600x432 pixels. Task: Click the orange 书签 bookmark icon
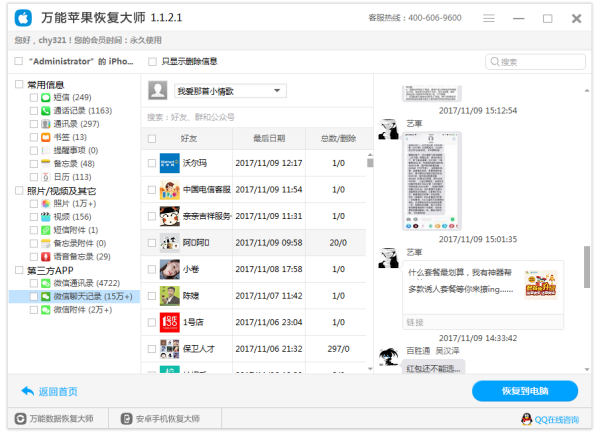pyautogui.click(x=46, y=137)
